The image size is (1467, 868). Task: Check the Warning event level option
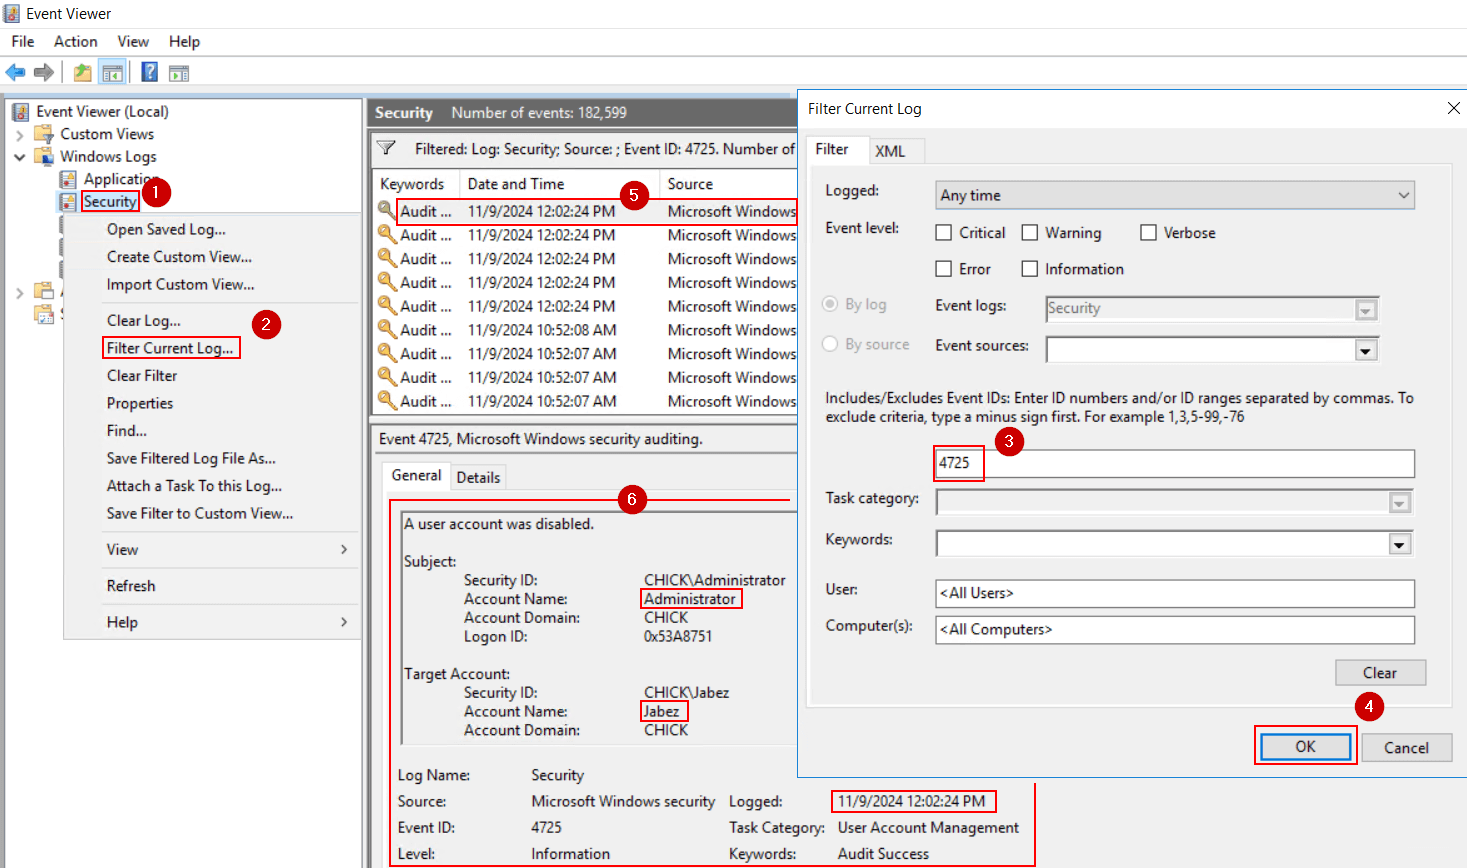pos(1030,232)
